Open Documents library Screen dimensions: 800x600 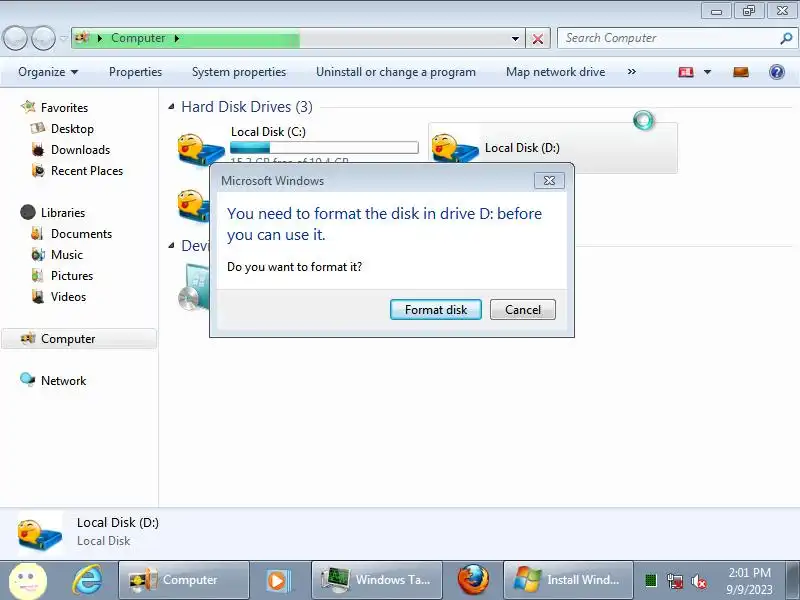pyautogui.click(x=81, y=234)
